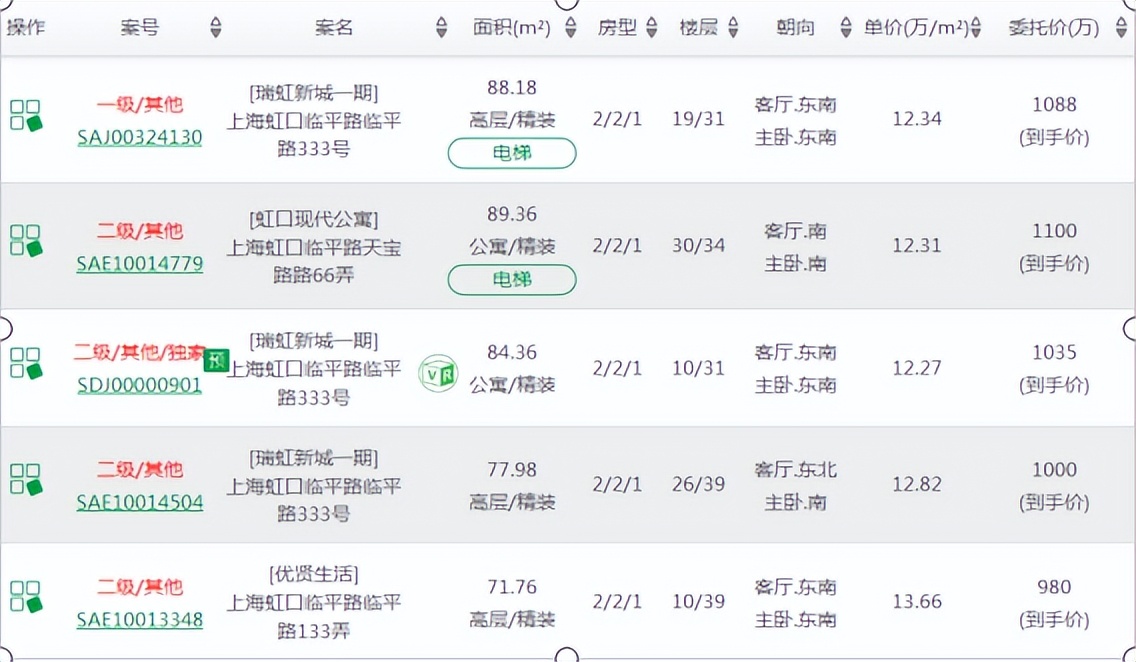Screen dimensions: 1136x662
Task: Click the sort chevron beside the 案号 header
Action: point(216,28)
